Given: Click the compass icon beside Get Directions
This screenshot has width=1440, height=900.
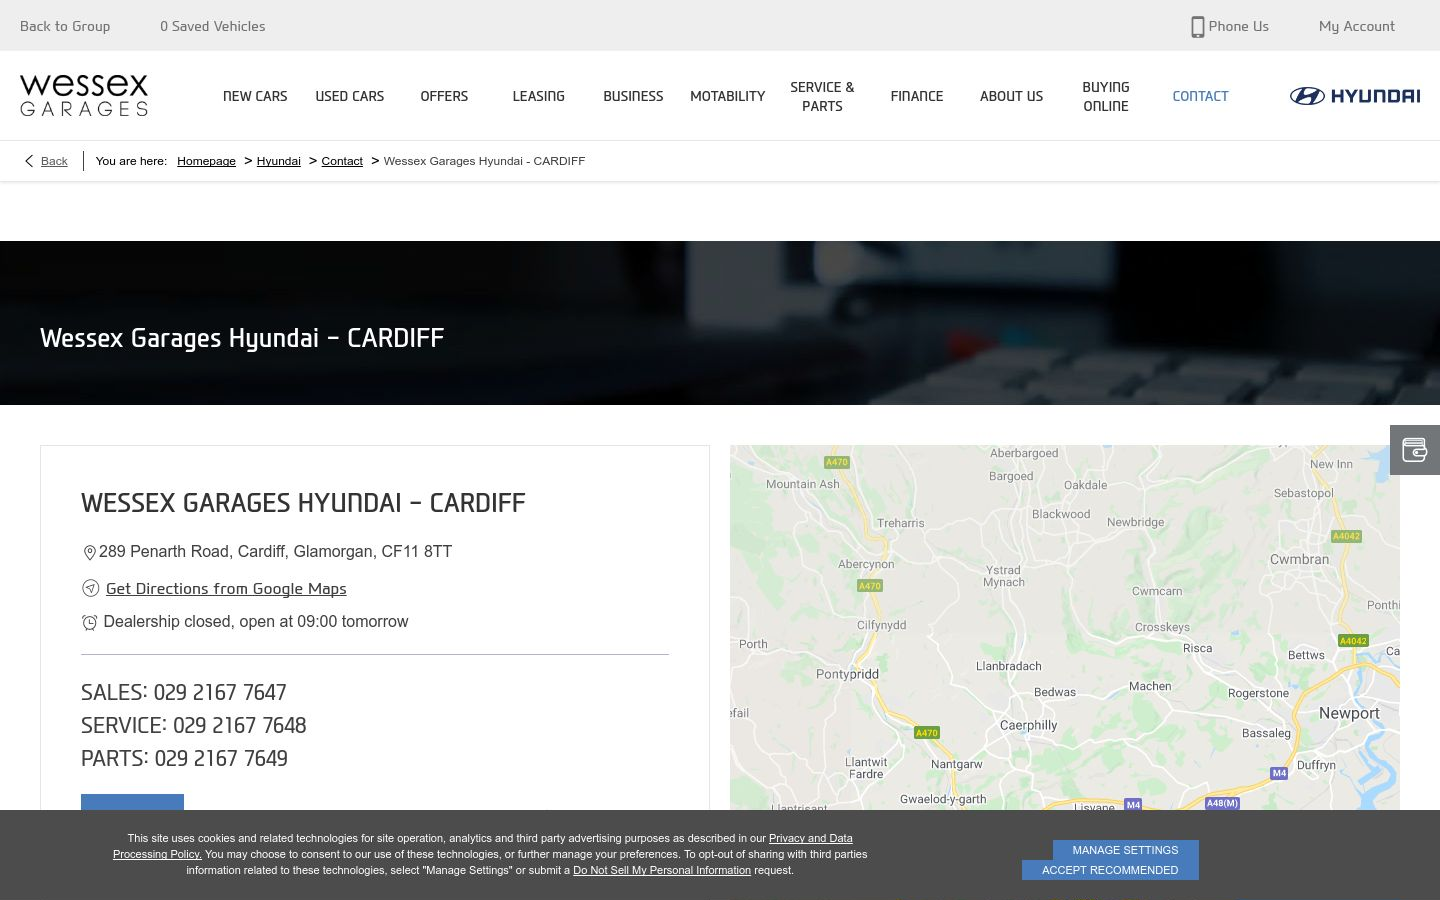Looking at the screenshot, I should click(90, 588).
